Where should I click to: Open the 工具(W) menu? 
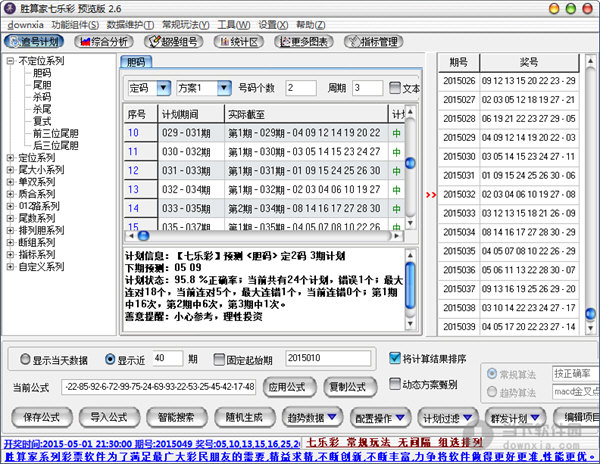pyautogui.click(x=234, y=25)
